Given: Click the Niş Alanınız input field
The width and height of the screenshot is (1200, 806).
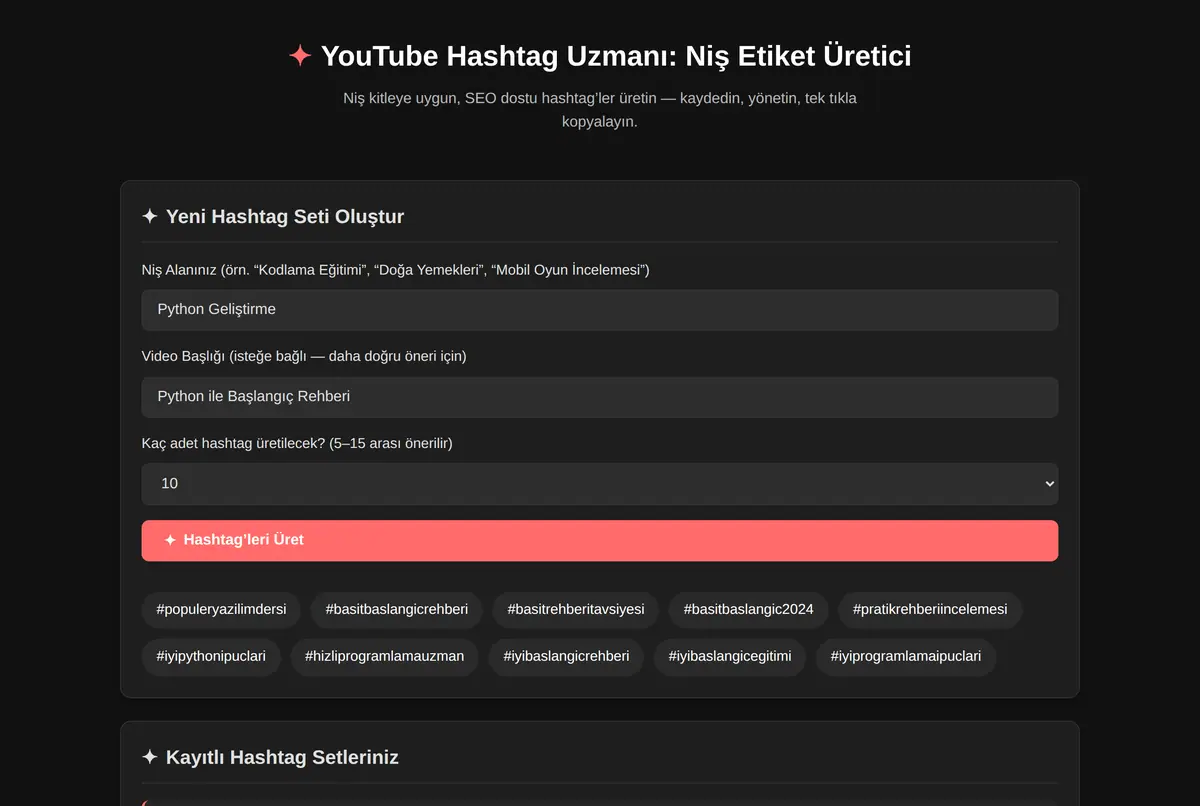Looking at the screenshot, I should 600,310.
